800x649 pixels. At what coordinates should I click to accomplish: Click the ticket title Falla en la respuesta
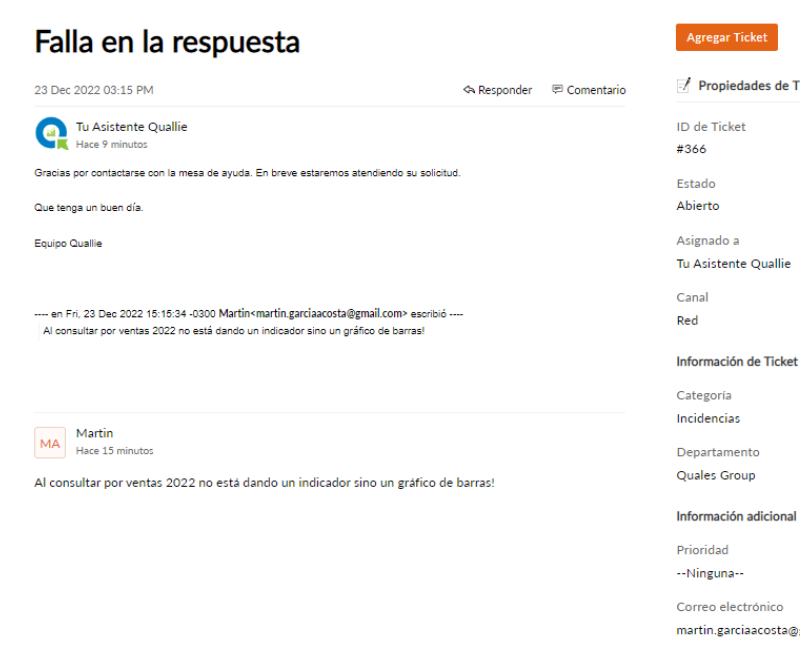(167, 42)
